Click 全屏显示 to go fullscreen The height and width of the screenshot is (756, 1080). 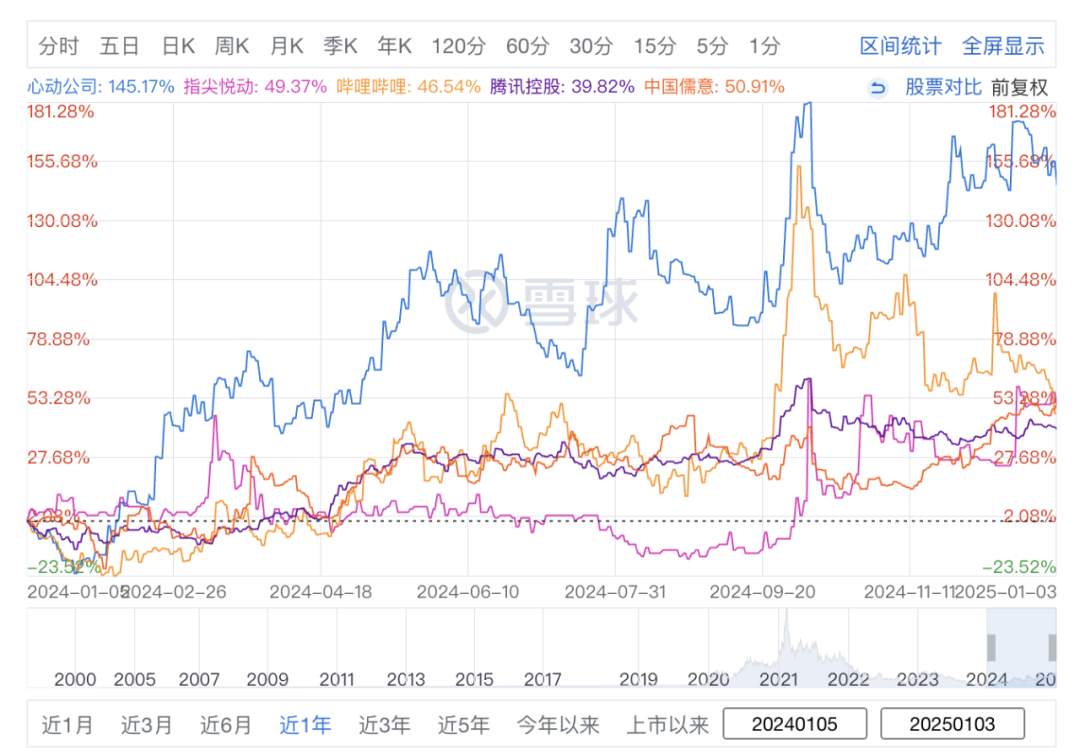tap(1003, 46)
